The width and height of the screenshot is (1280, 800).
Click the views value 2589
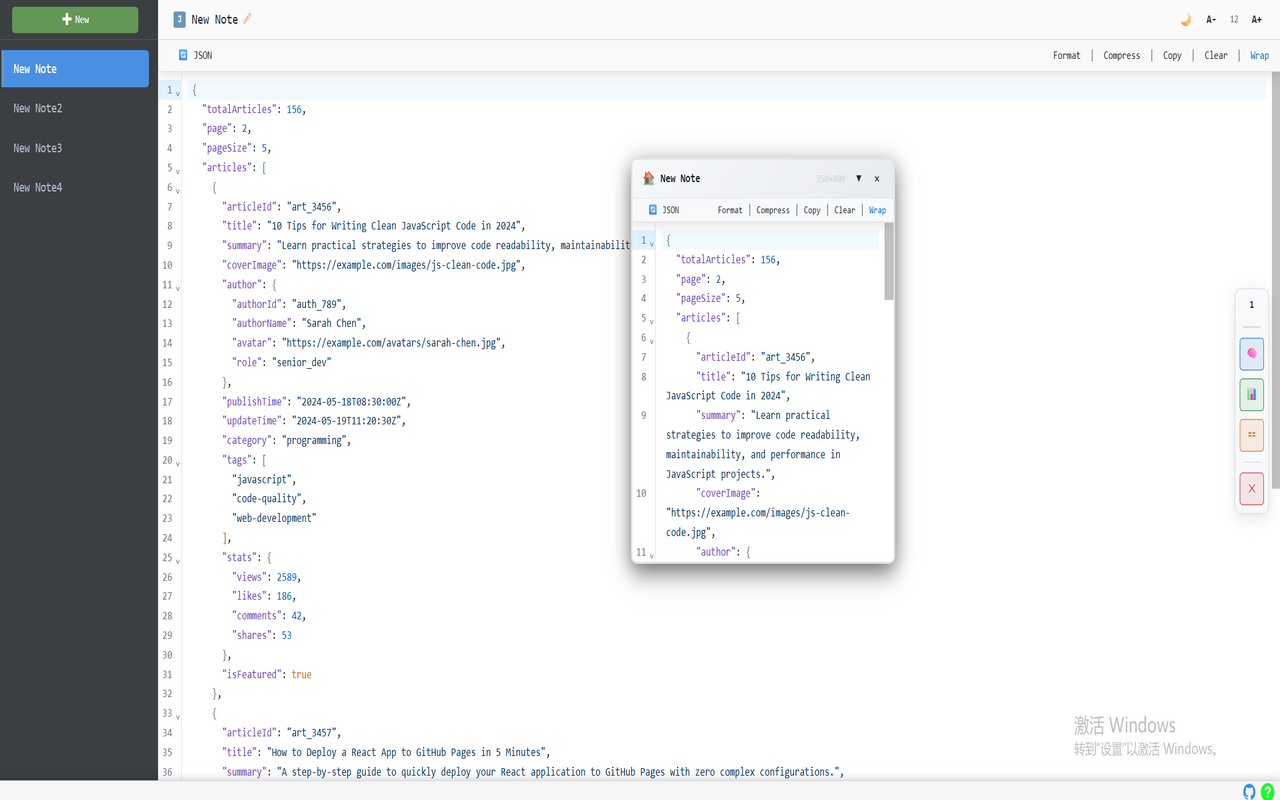pyautogui.click(x=286, y=577)
